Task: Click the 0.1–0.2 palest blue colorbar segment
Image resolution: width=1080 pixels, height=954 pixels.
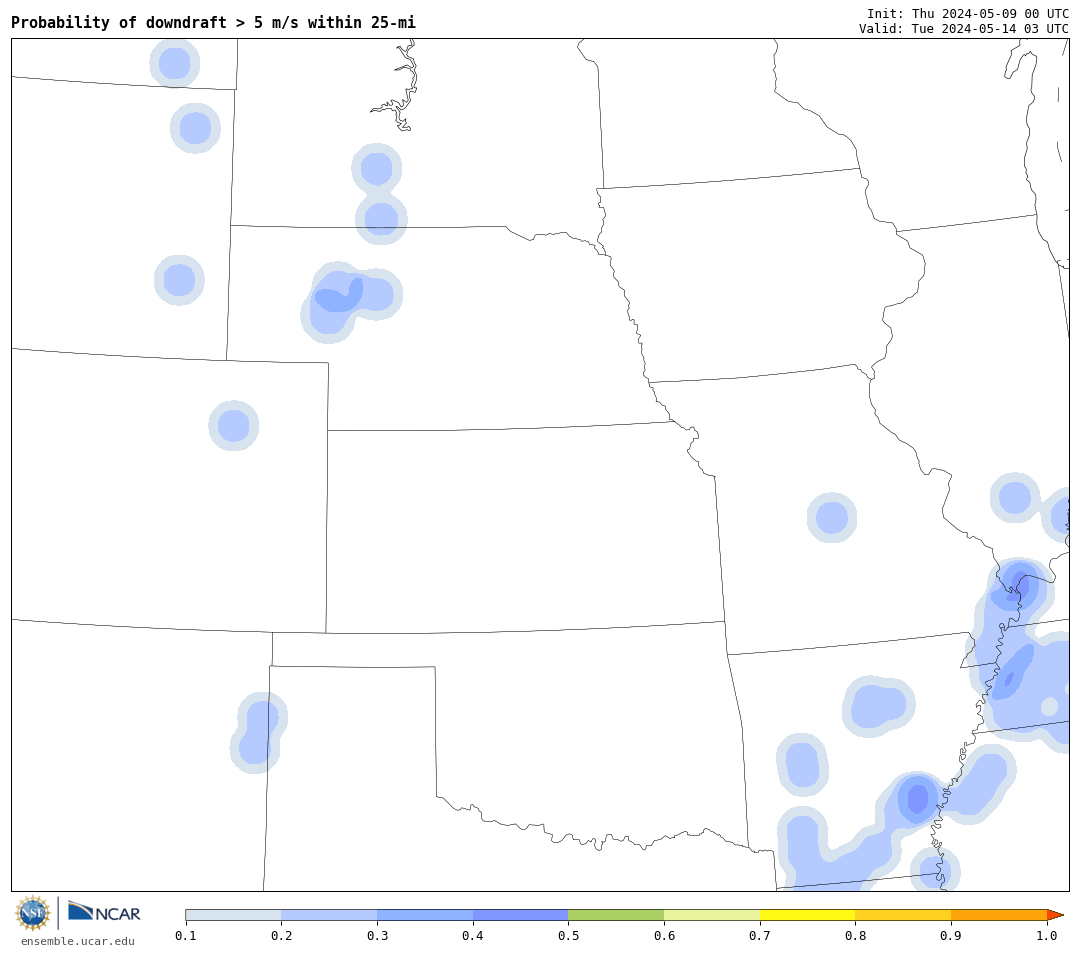Action: pos(233,915)
